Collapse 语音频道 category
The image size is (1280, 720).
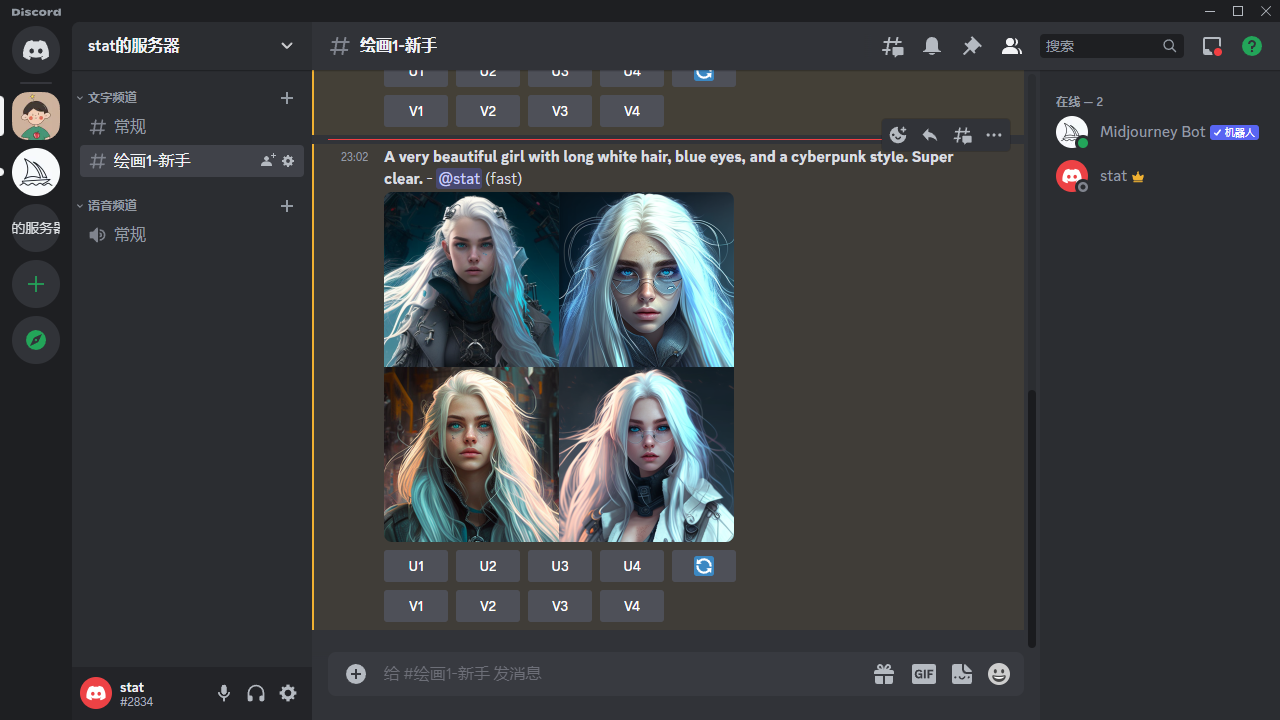point(107,205)
